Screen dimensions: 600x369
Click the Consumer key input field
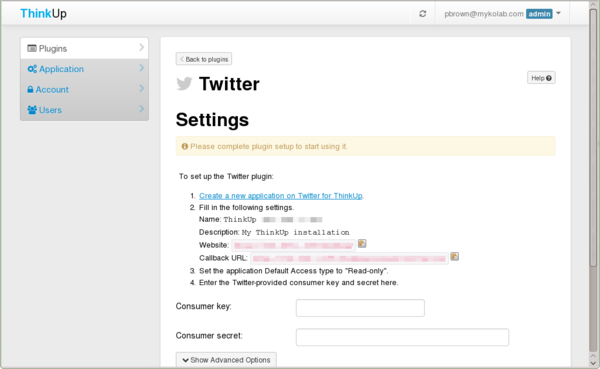(x=360, y=308)
